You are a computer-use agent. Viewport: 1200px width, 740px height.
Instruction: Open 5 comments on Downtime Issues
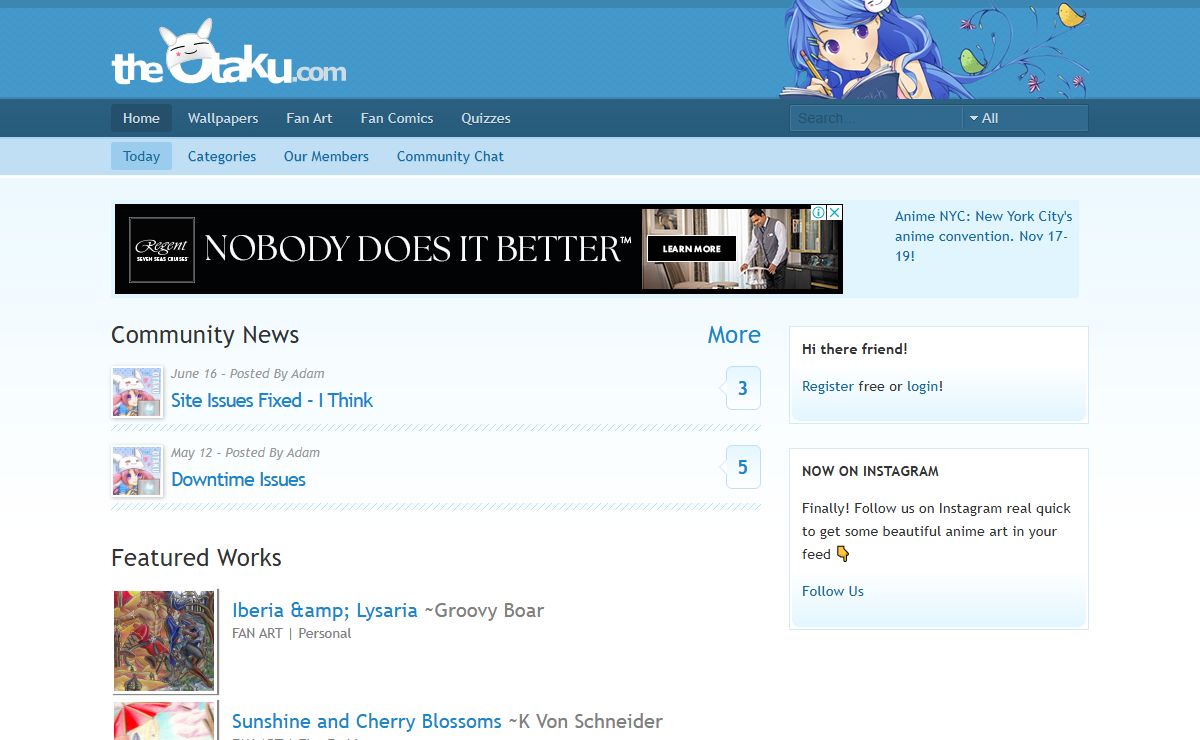click(x=742, y=467)
